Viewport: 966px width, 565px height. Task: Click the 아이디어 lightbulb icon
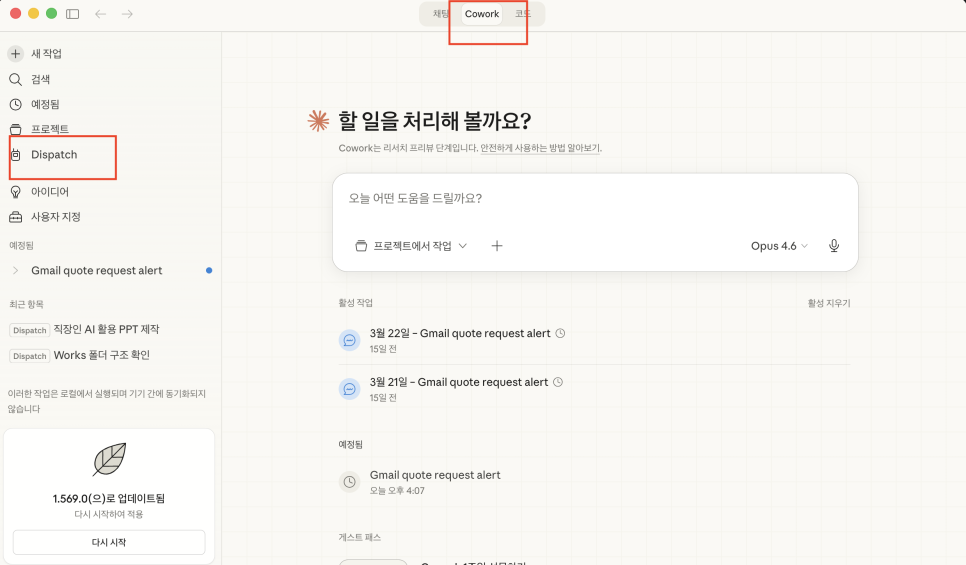tap(15, 192)
